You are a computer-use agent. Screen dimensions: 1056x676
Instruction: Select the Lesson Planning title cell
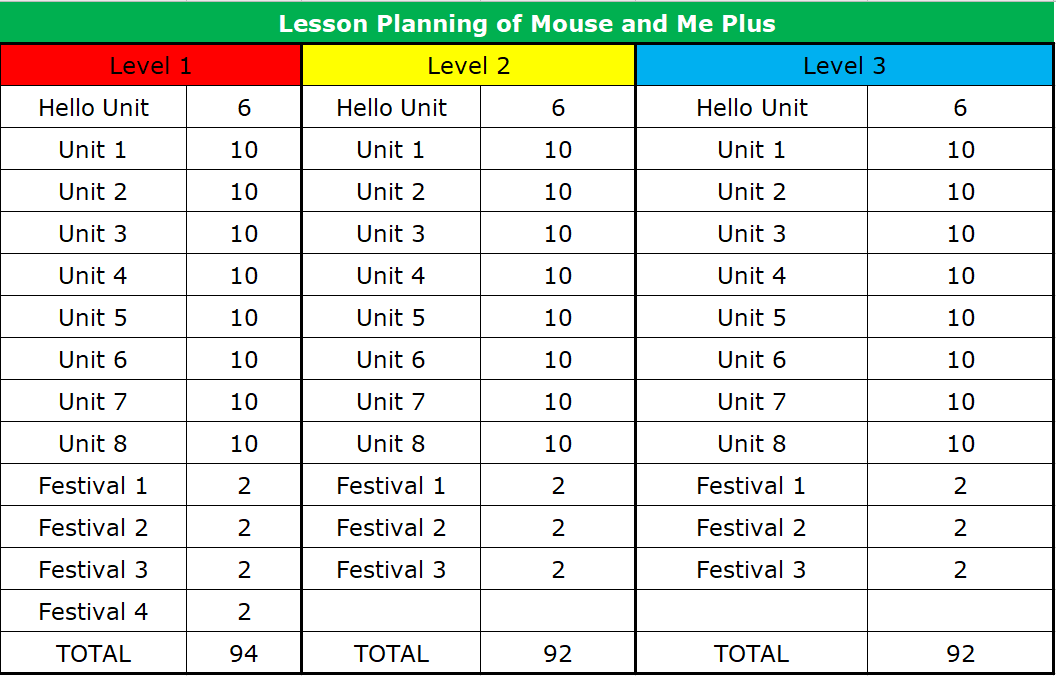tap(527, 24)
